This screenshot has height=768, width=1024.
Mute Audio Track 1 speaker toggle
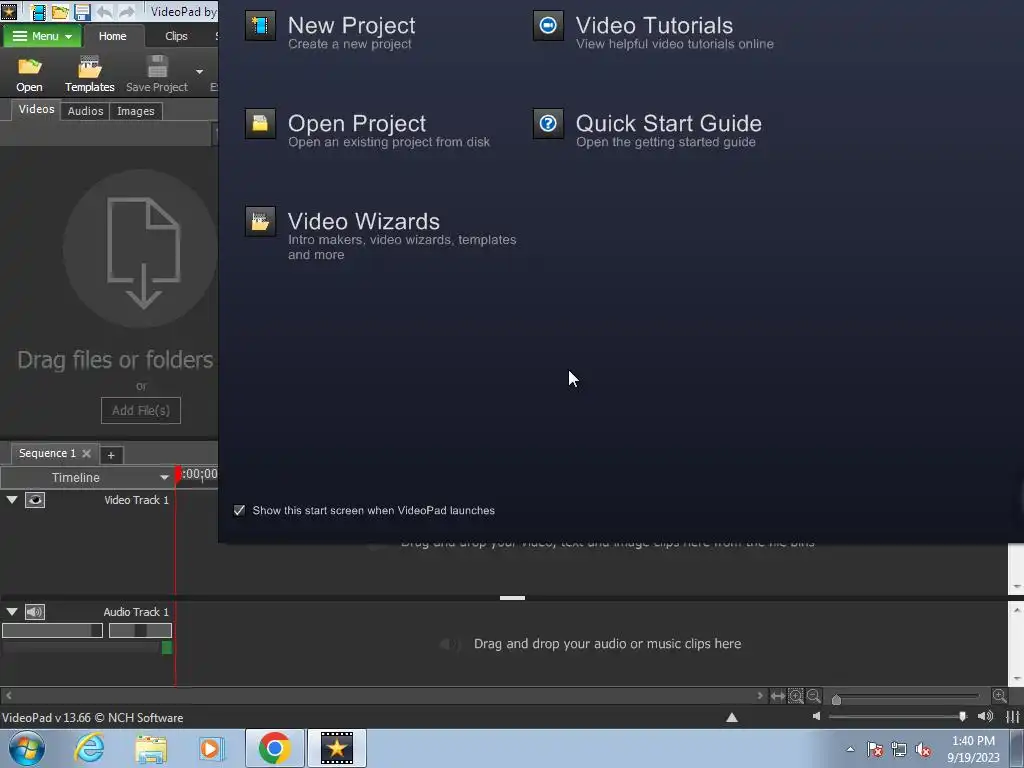[x=35, y=612]
